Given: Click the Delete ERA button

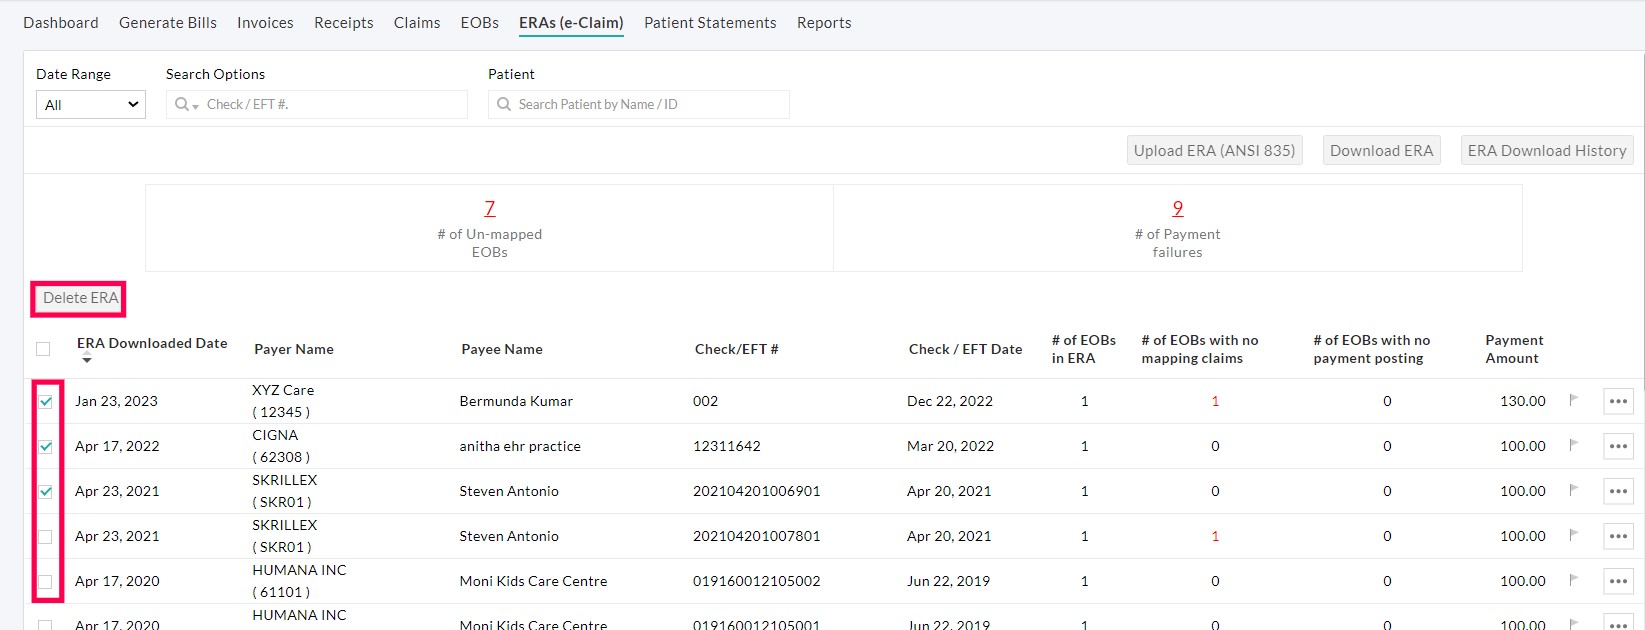Looking at the screenshot, I should point(80,298).
